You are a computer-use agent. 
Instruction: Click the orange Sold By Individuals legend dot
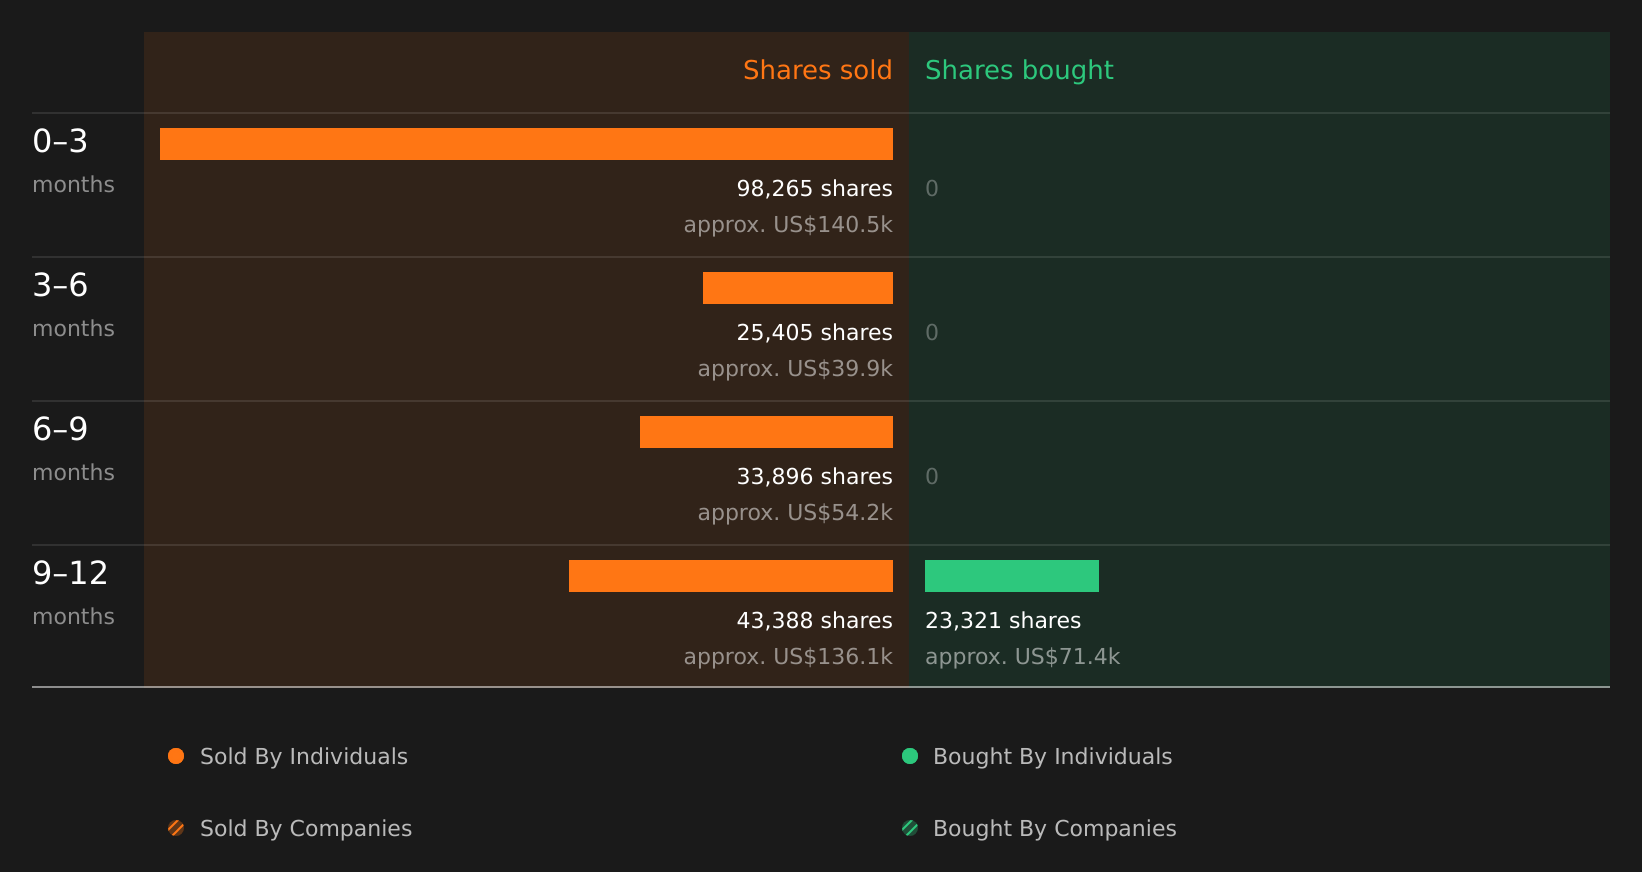(176, 756)
